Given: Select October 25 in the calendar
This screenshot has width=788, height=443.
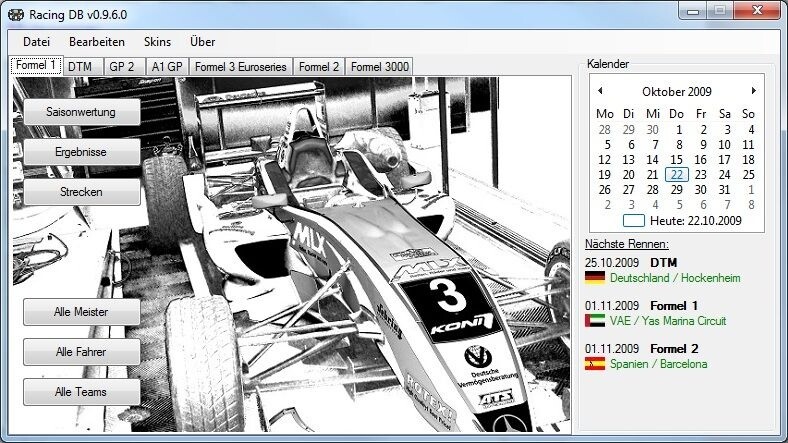Looking at the screenshot, I should pos(748,175).
